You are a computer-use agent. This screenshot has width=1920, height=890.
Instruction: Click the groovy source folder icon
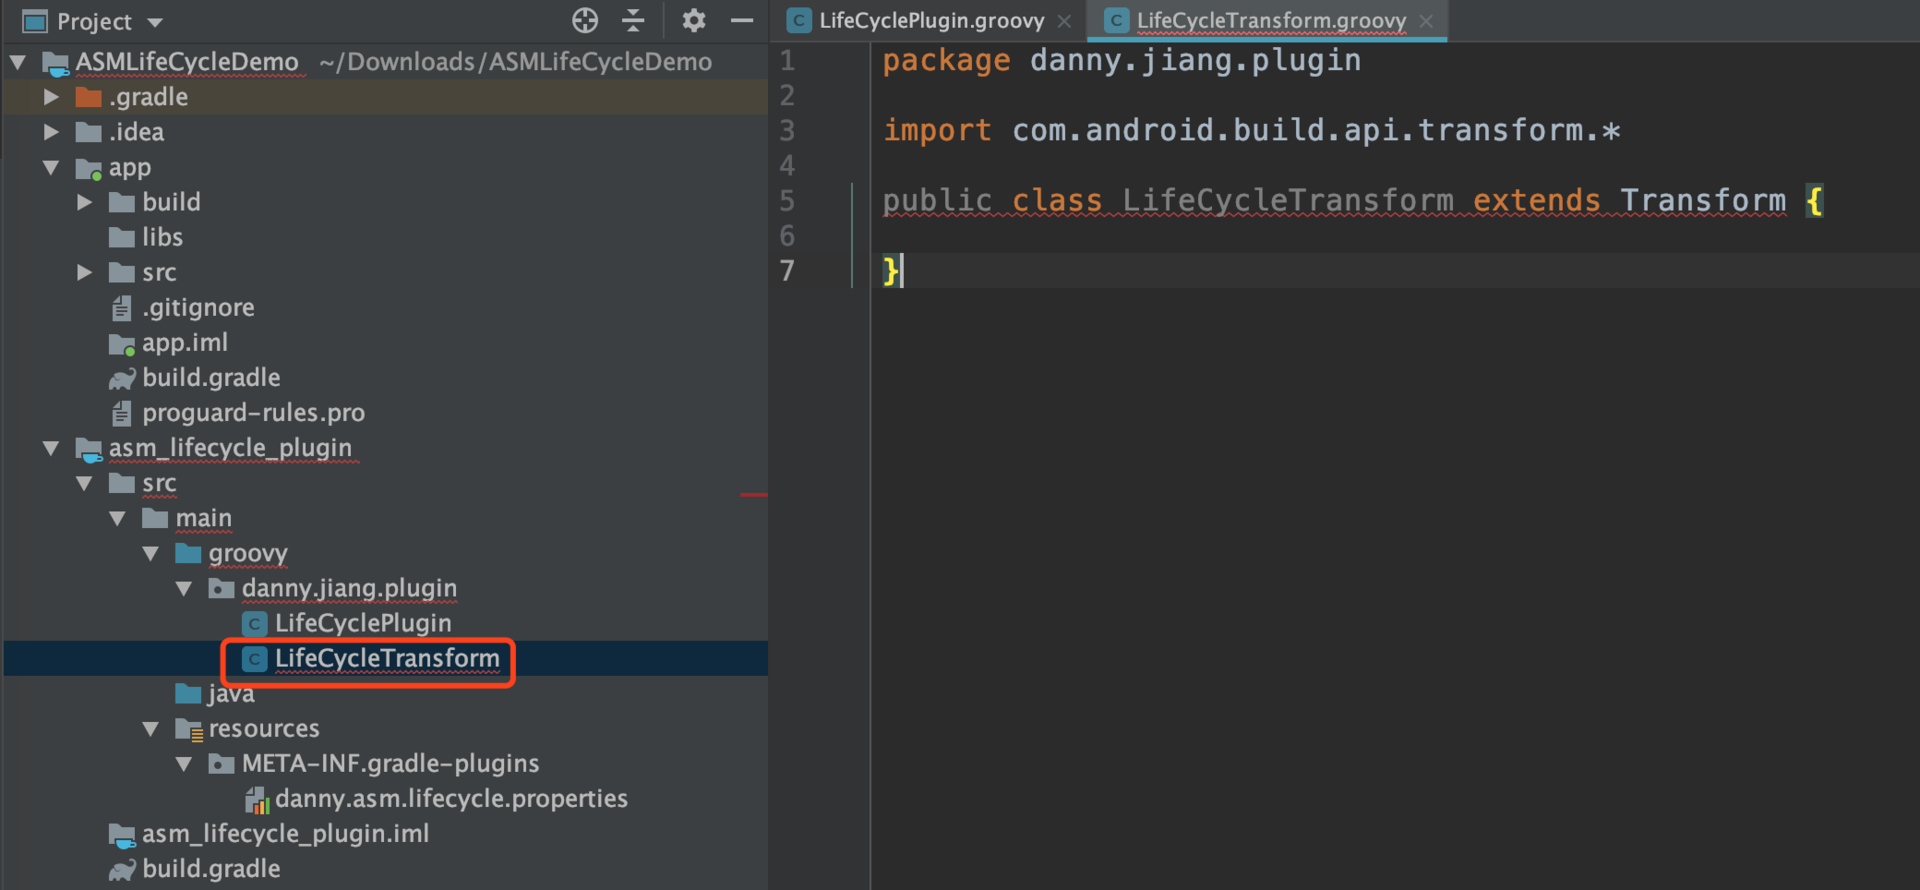188,553
